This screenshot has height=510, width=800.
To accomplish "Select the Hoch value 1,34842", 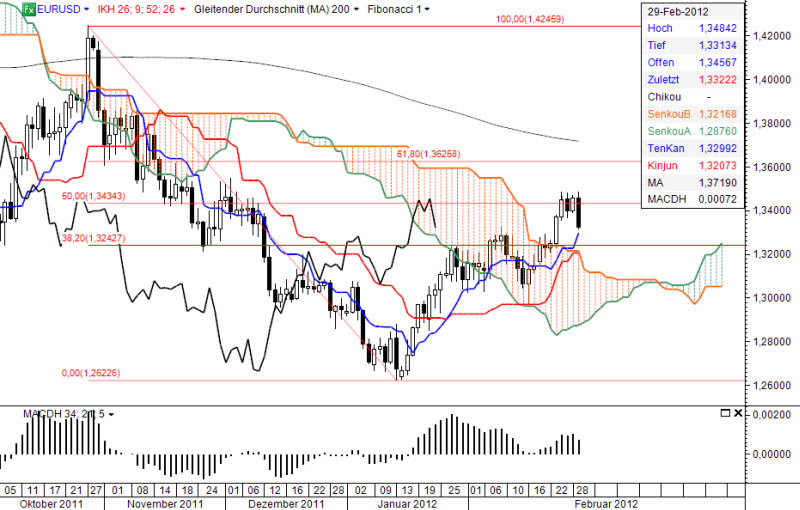I will [x=717, y=29].
